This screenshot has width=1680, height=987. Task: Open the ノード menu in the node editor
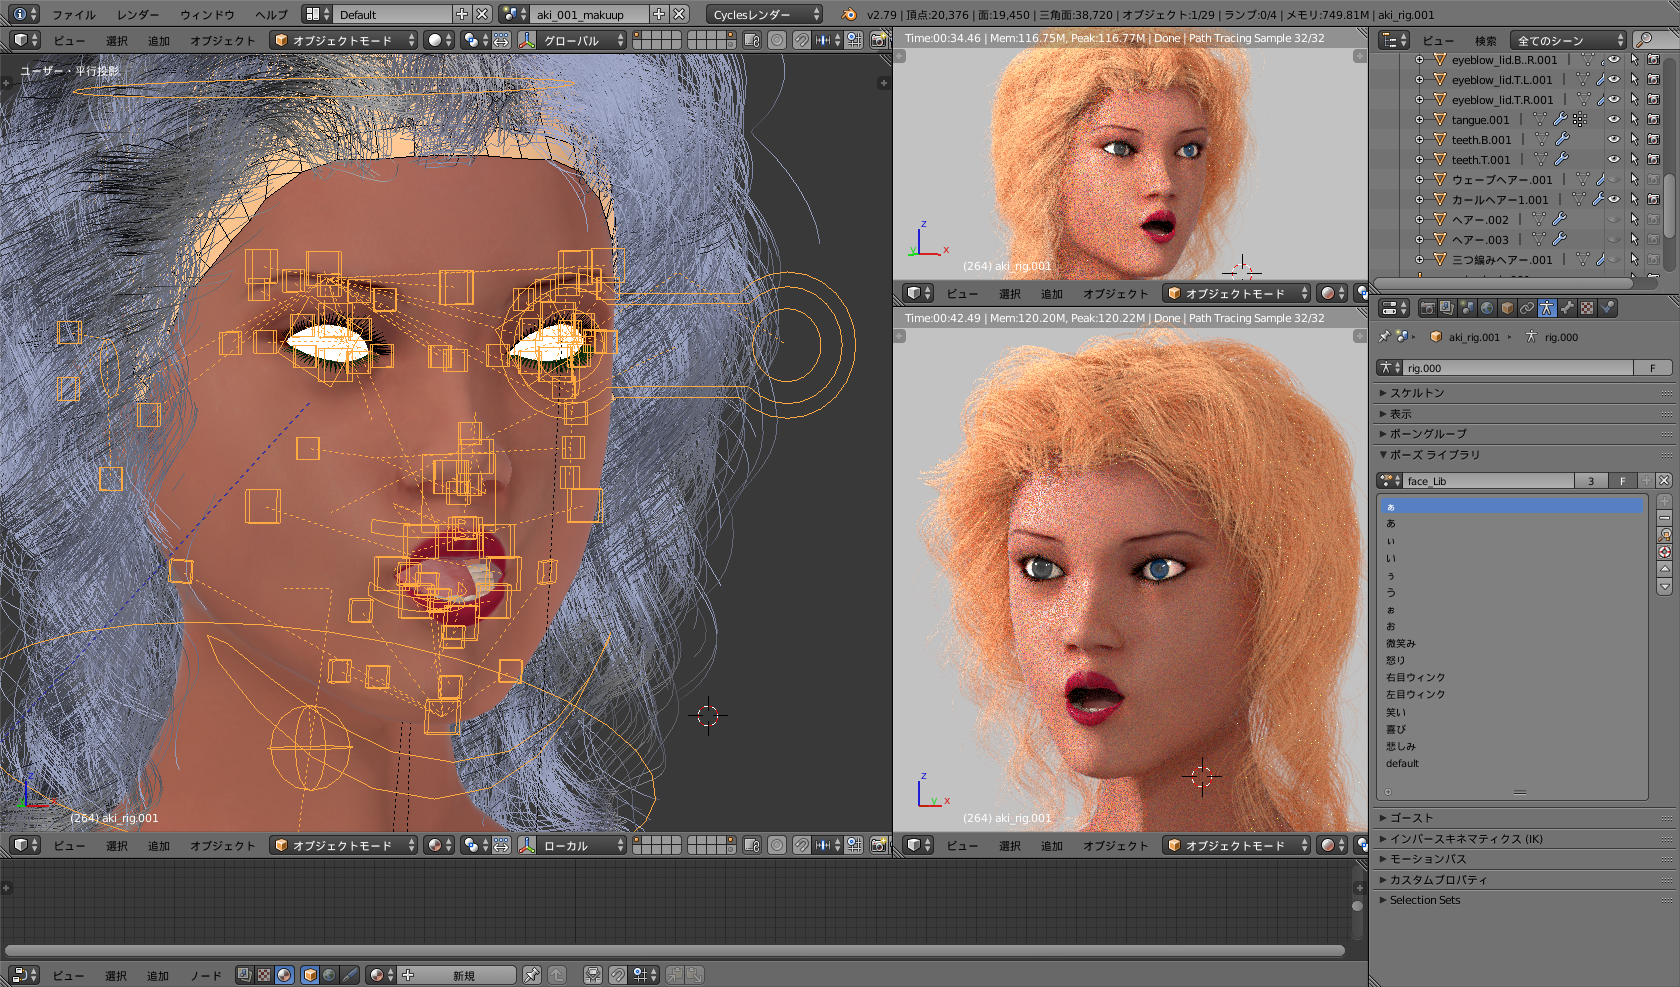click(x=205, y=975)
